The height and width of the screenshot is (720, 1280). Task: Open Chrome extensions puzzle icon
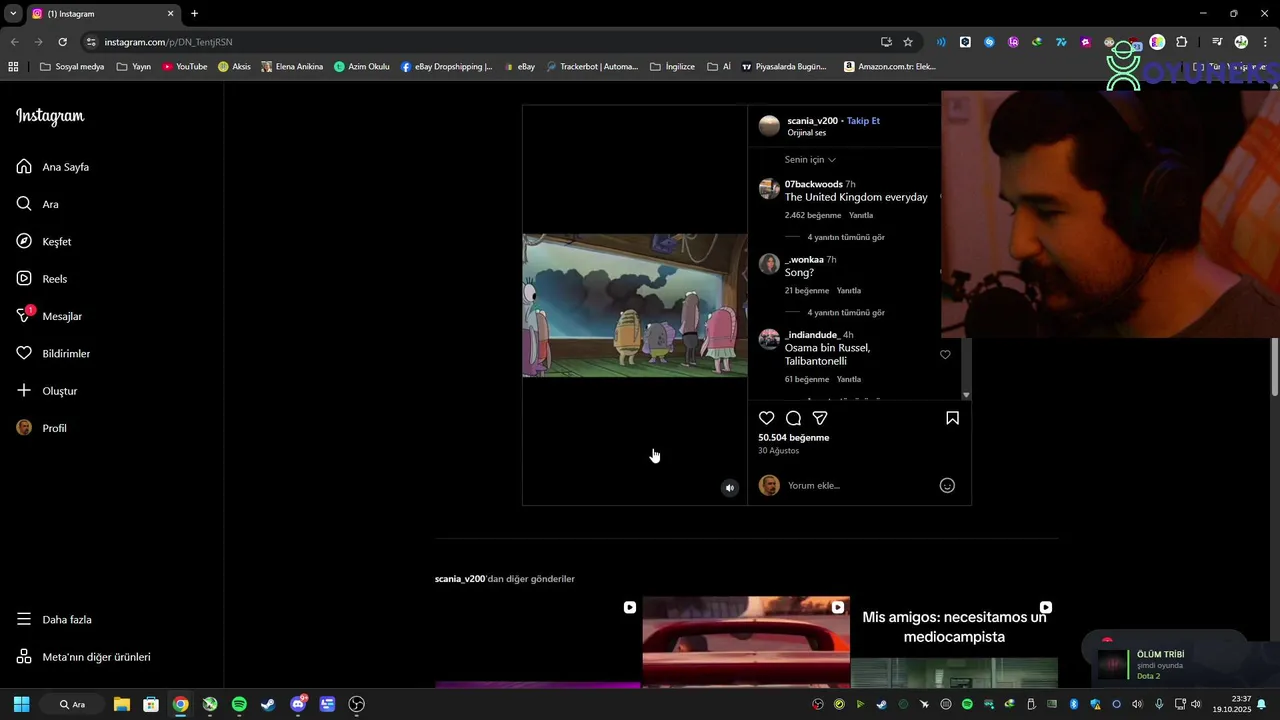pyautogui.click(x=1182, y=42)
